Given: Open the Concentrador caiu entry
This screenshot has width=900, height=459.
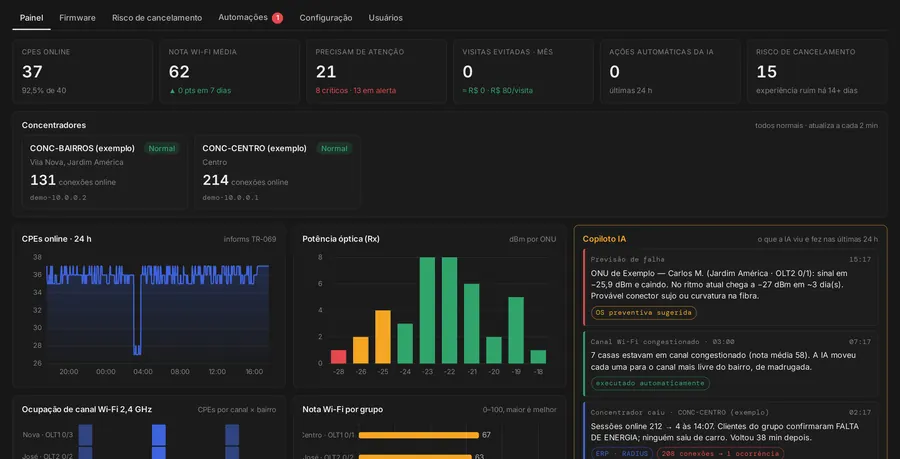Looking at the screenshot, I should click(730, 430).
